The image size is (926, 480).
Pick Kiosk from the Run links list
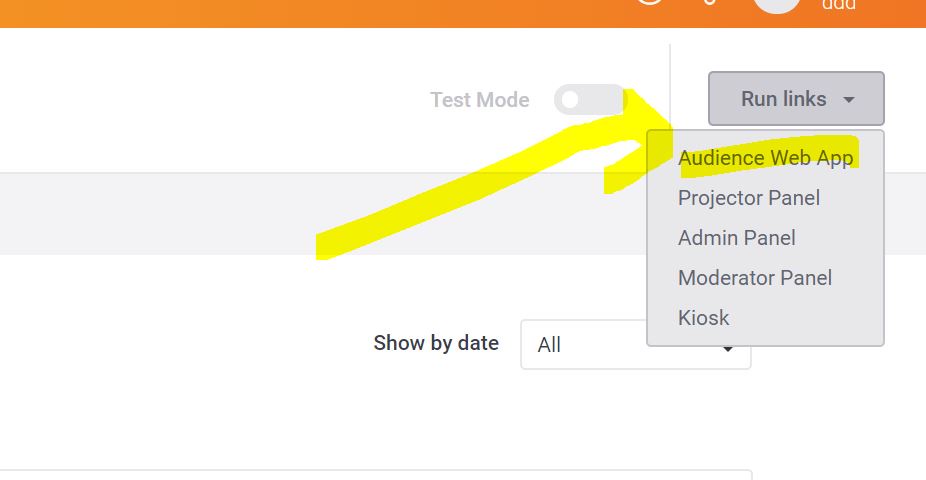pyautogui.click(x=703, y=318)
